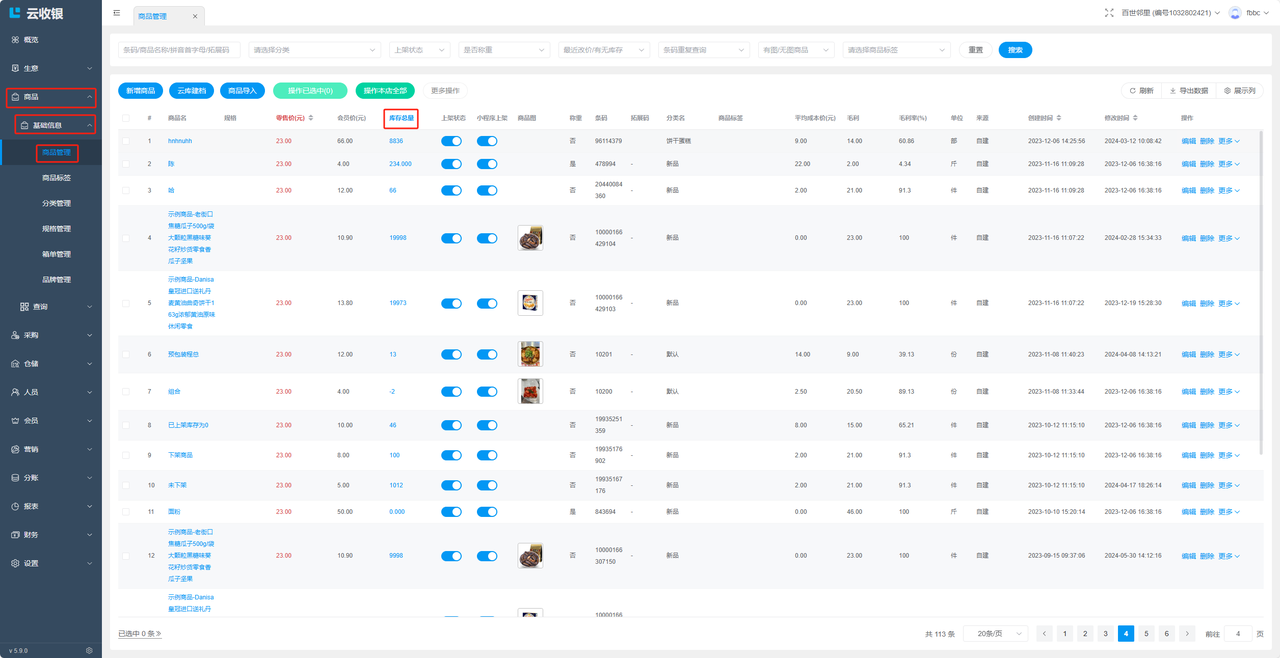Image resolution: width=1280 pixels, height=658 pixels.
Task: Open 商品标签 in the sidebar menu
Action: (57, 178)
